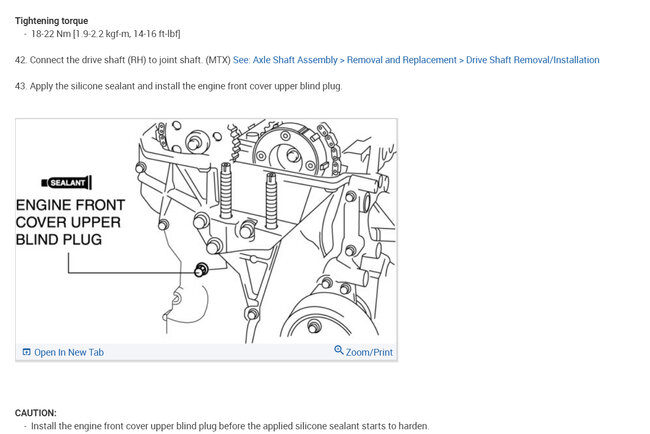650x434 pixels.
Task: Click step 42 'Connect the drive shaft (RH)' text
Action: click(123, 60)
